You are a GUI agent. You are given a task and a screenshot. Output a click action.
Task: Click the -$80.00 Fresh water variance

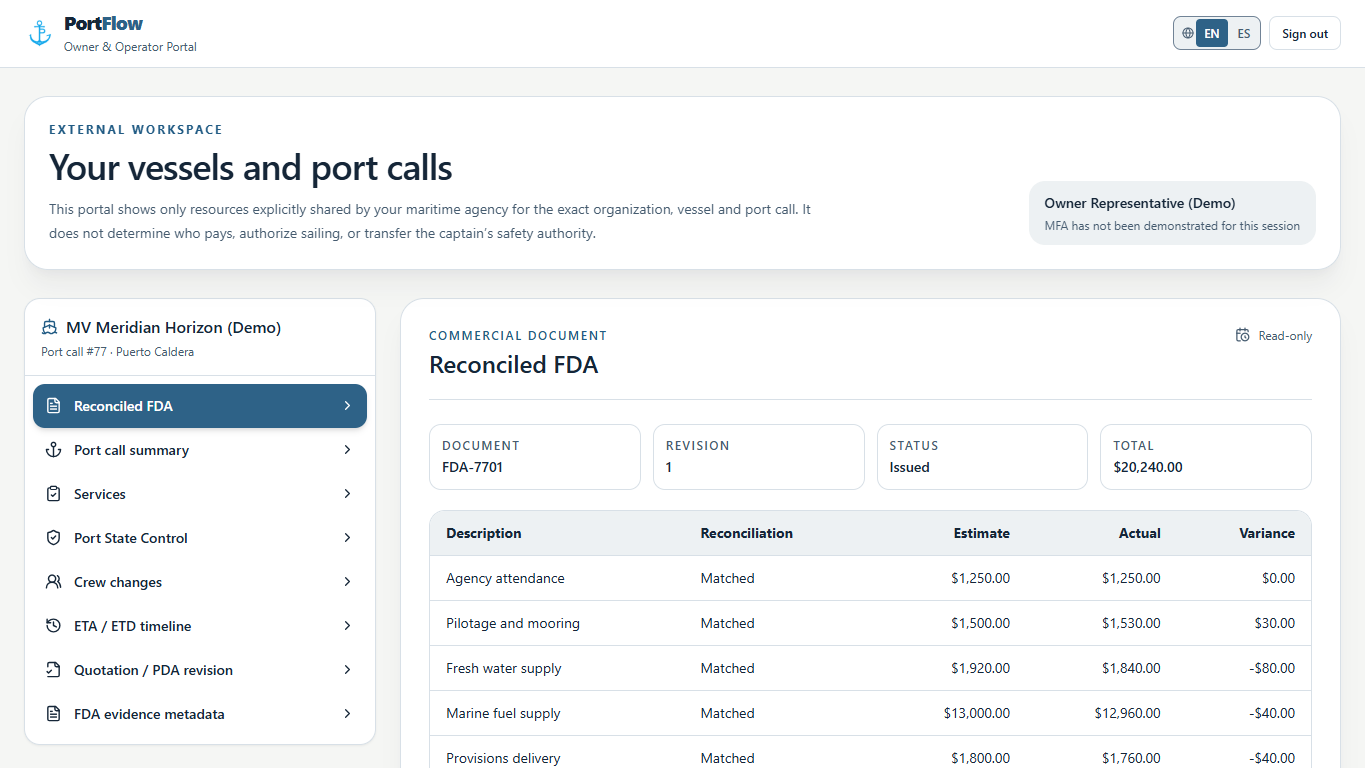[1272, 668]
